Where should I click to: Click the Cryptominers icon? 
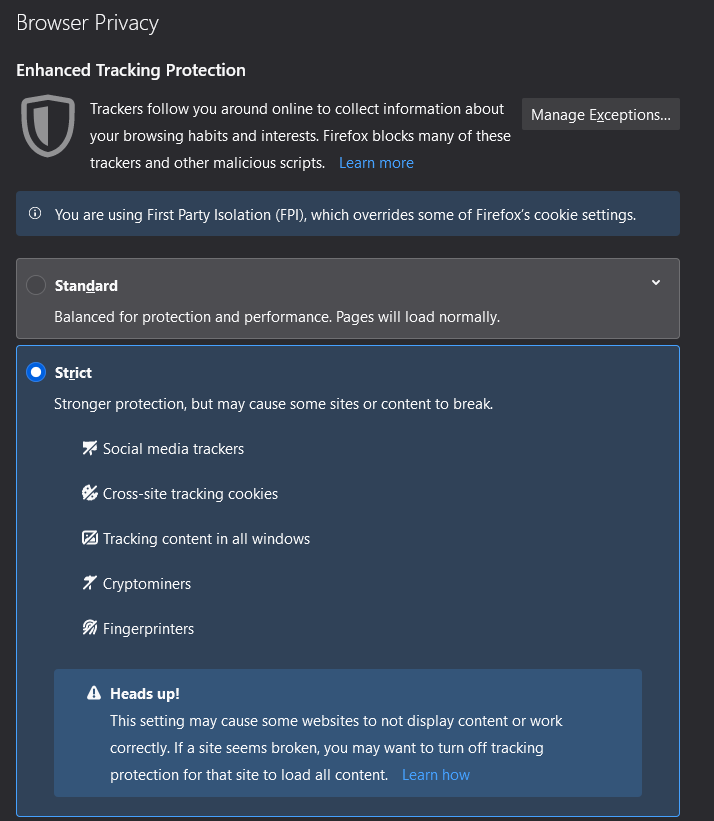click(90, 583)
